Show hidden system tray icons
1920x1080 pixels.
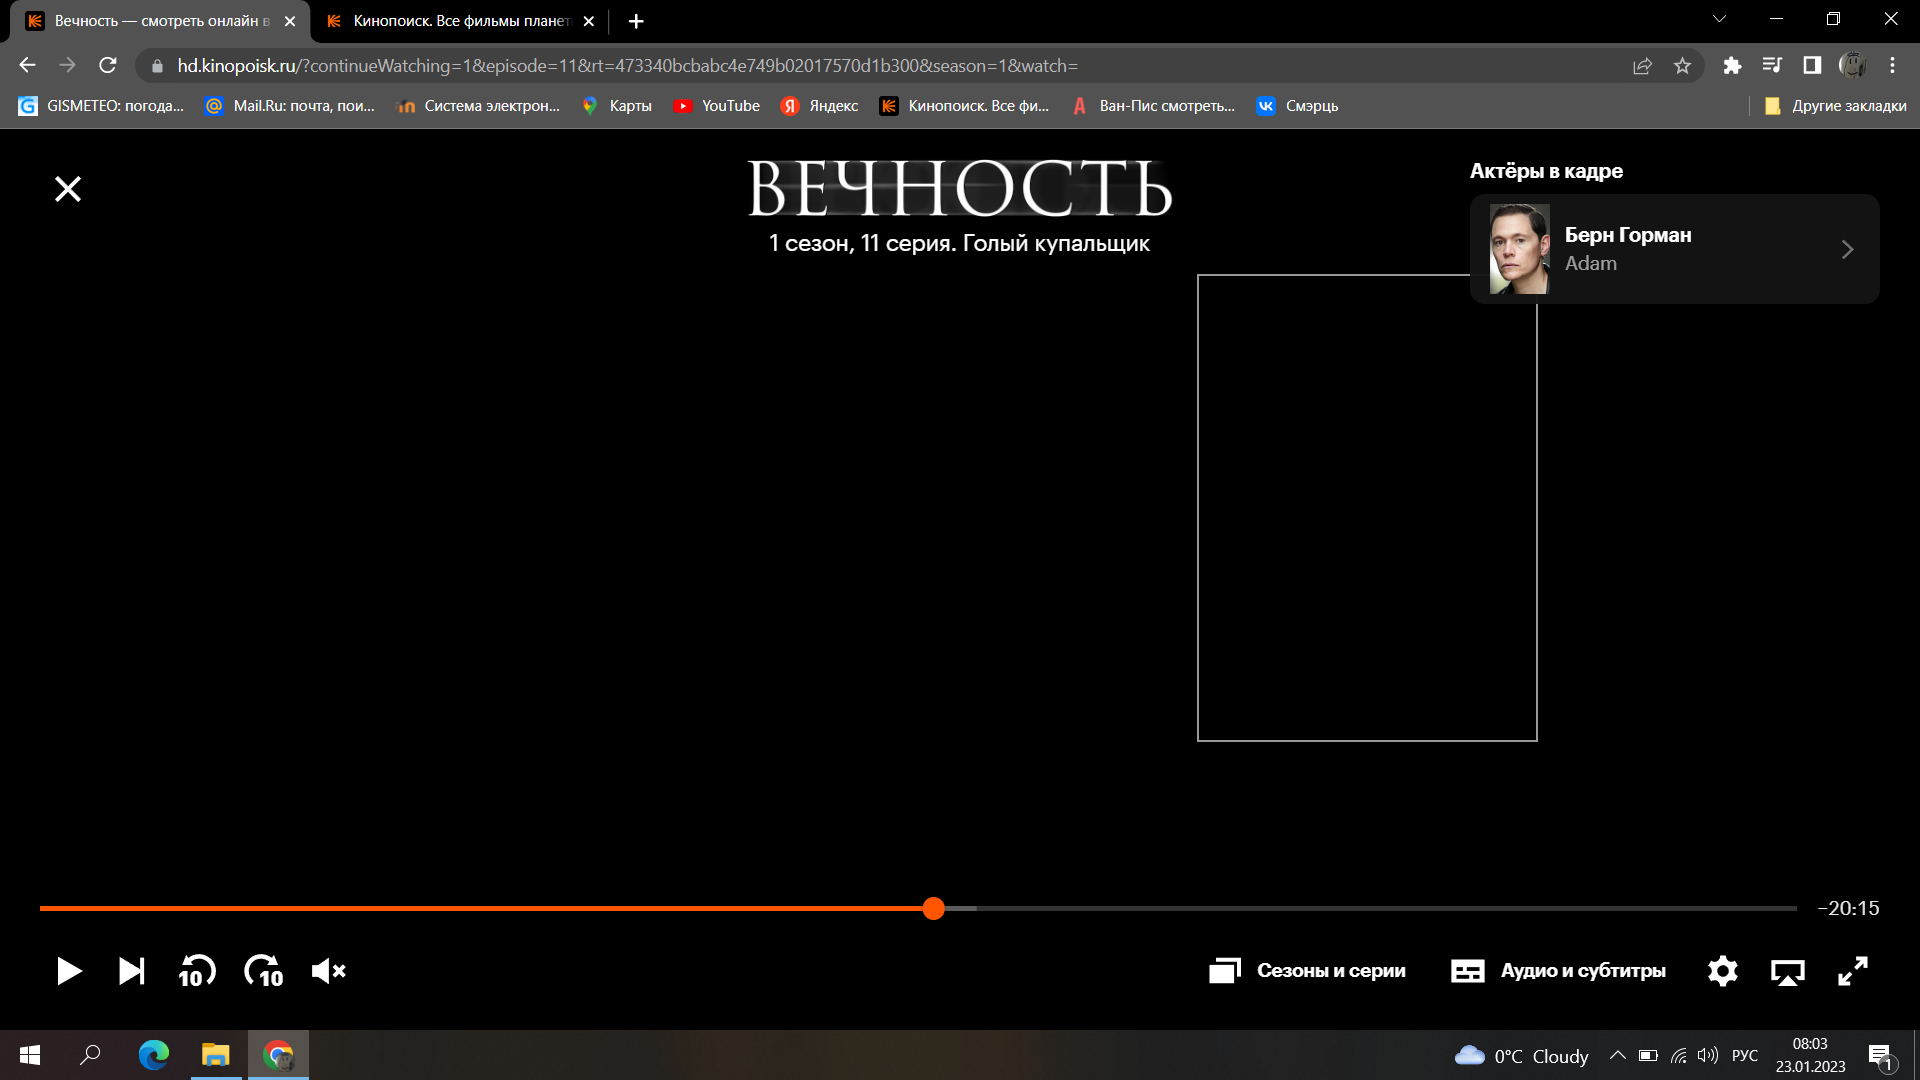(x=1617, y=1056)
